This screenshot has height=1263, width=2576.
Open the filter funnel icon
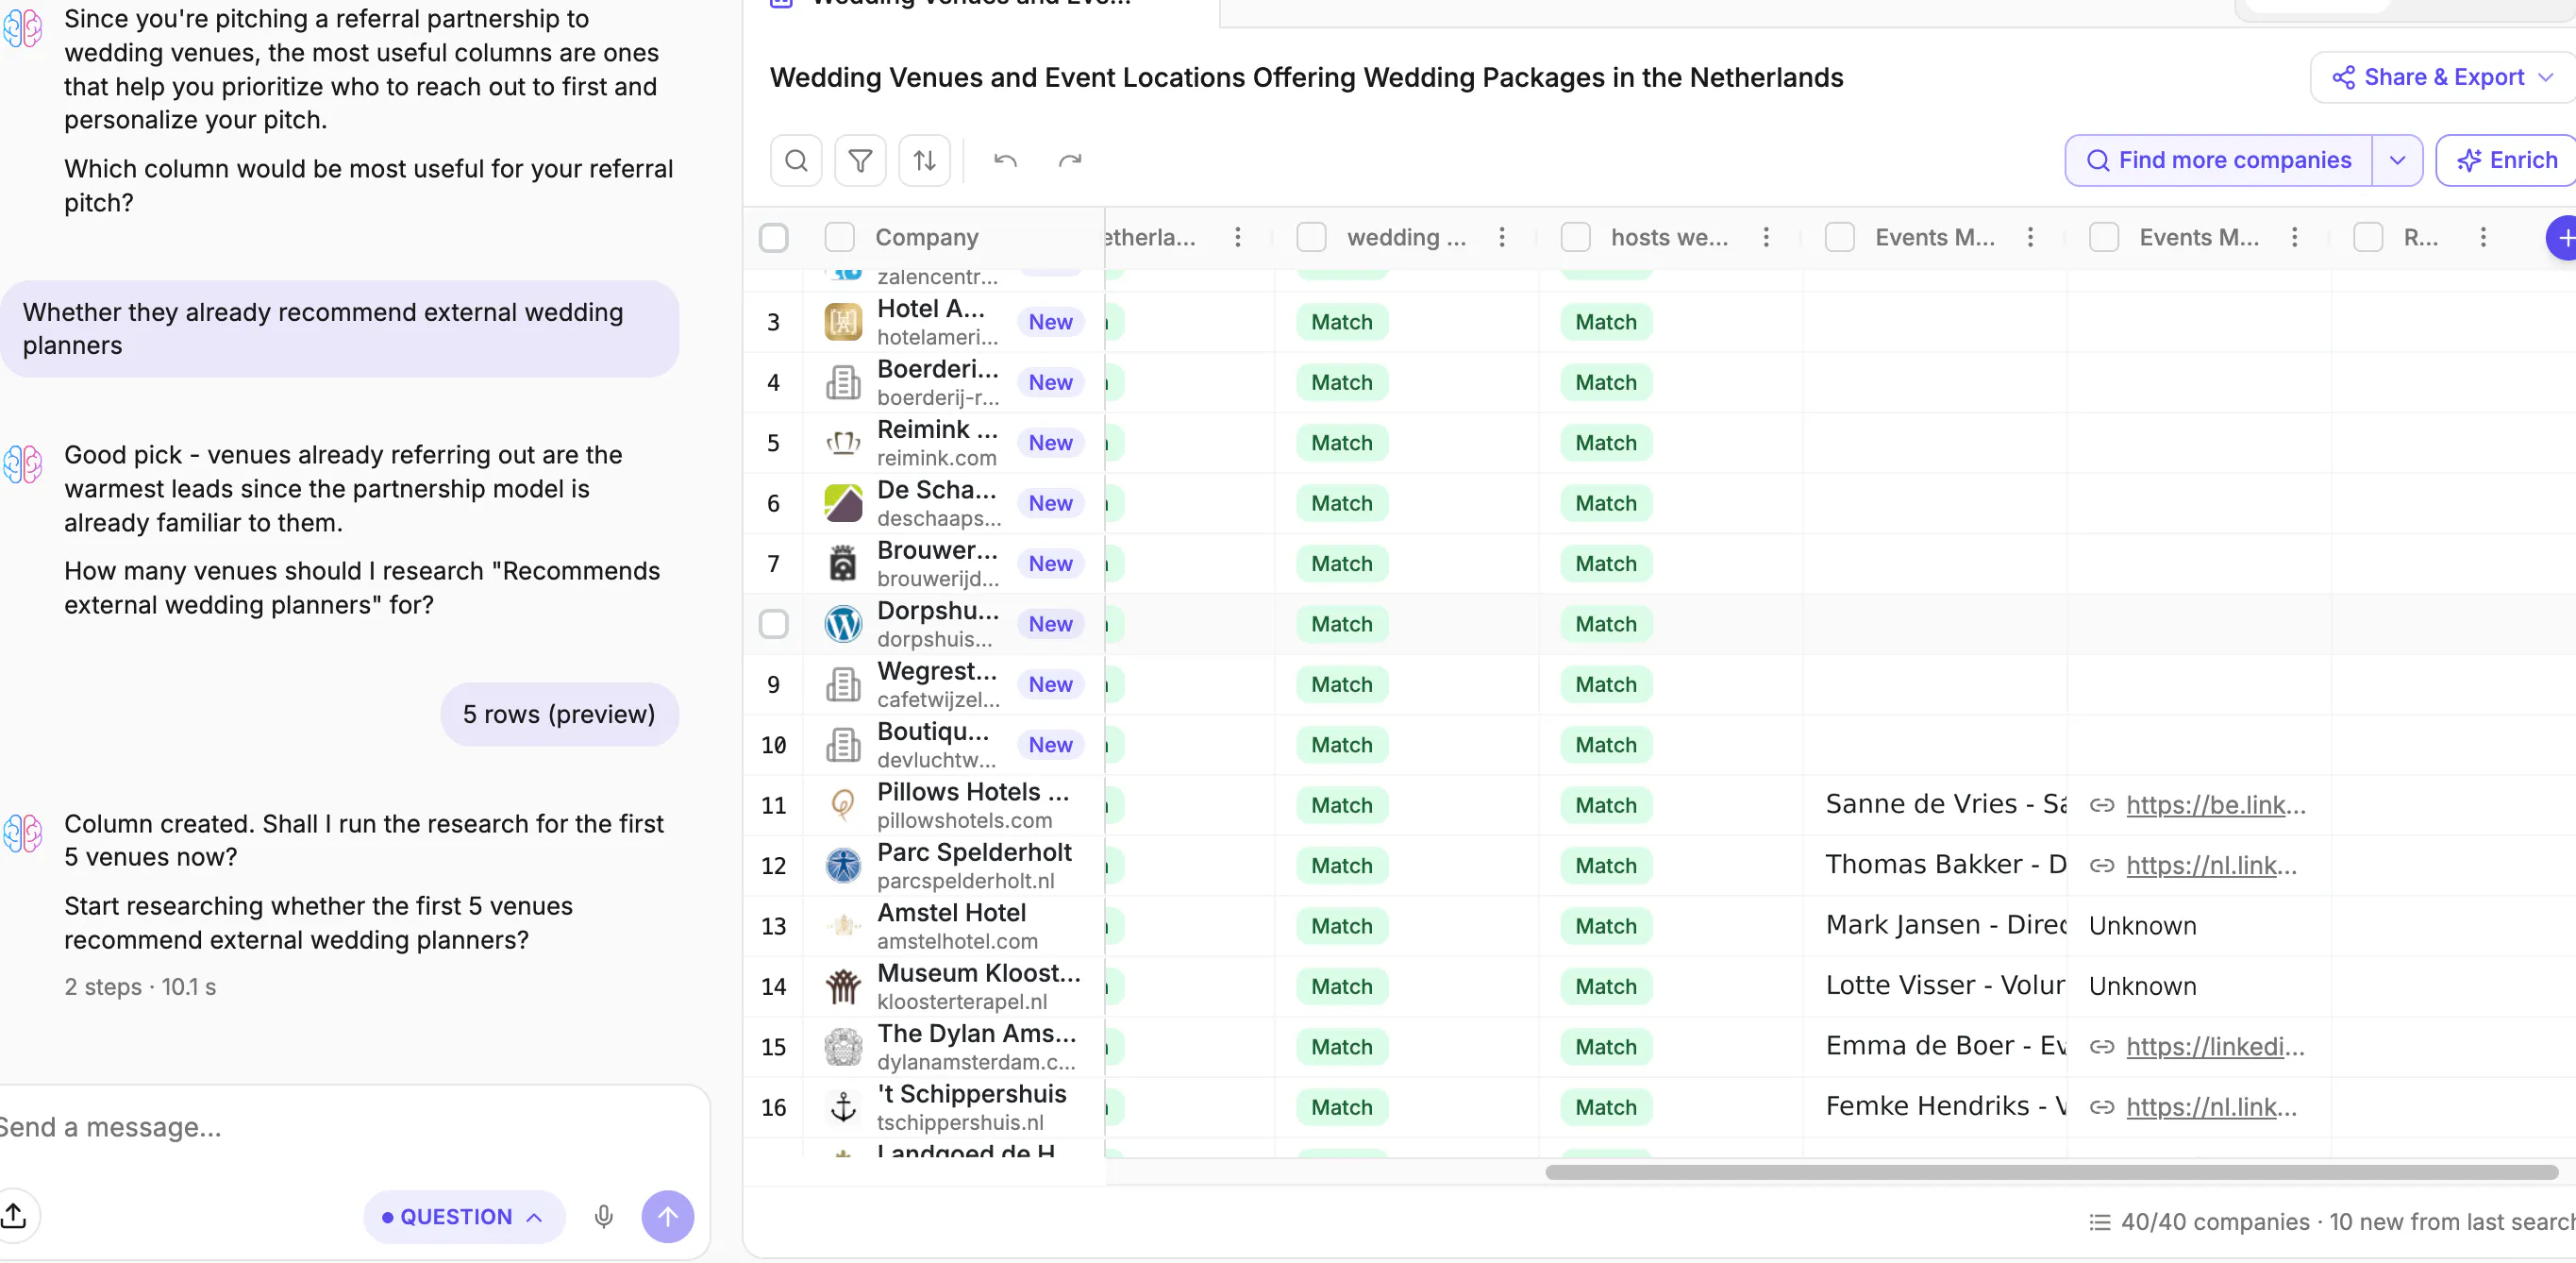(860, 160)
